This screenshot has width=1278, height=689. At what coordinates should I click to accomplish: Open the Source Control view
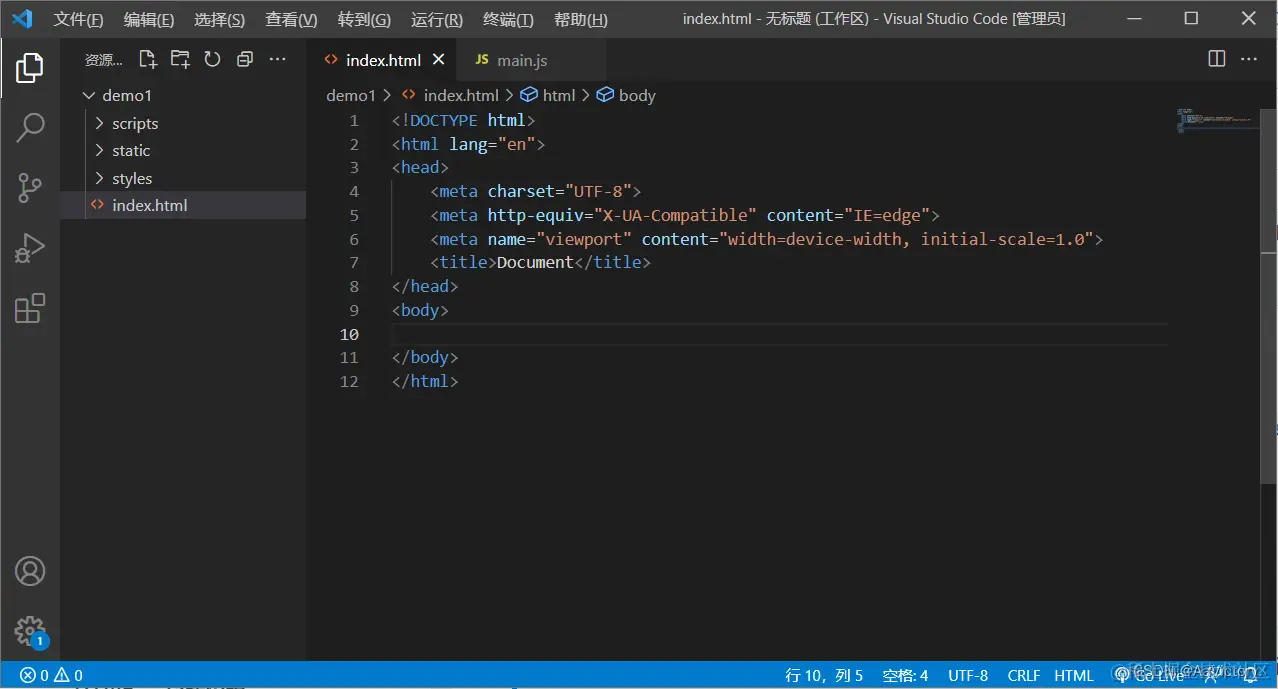(30, 187)
